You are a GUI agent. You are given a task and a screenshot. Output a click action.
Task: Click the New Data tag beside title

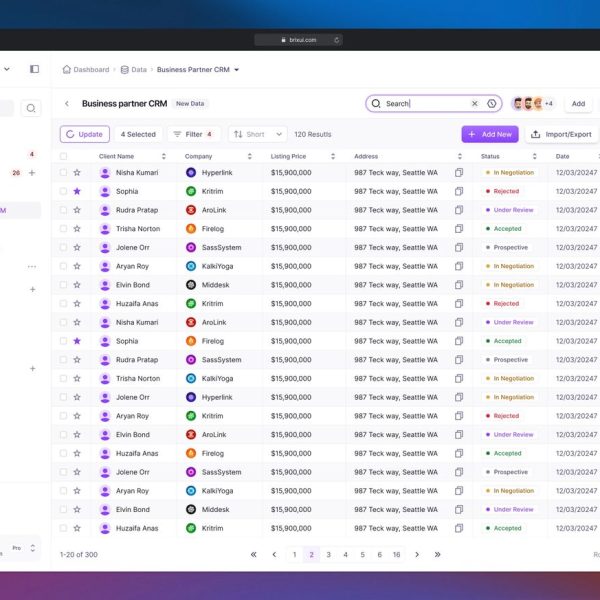point(190,103)
